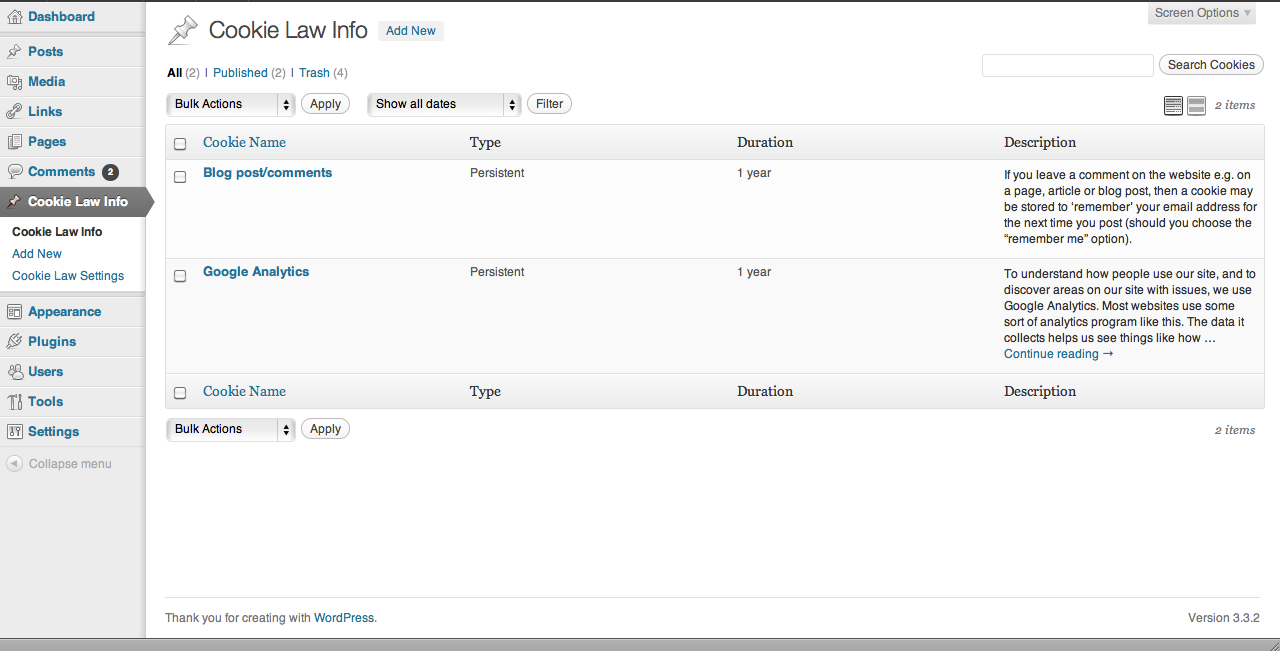Switch to excerpt view icon
Screen dimensions: 1280x651
pyautogui.click(x=1196, y=106)
